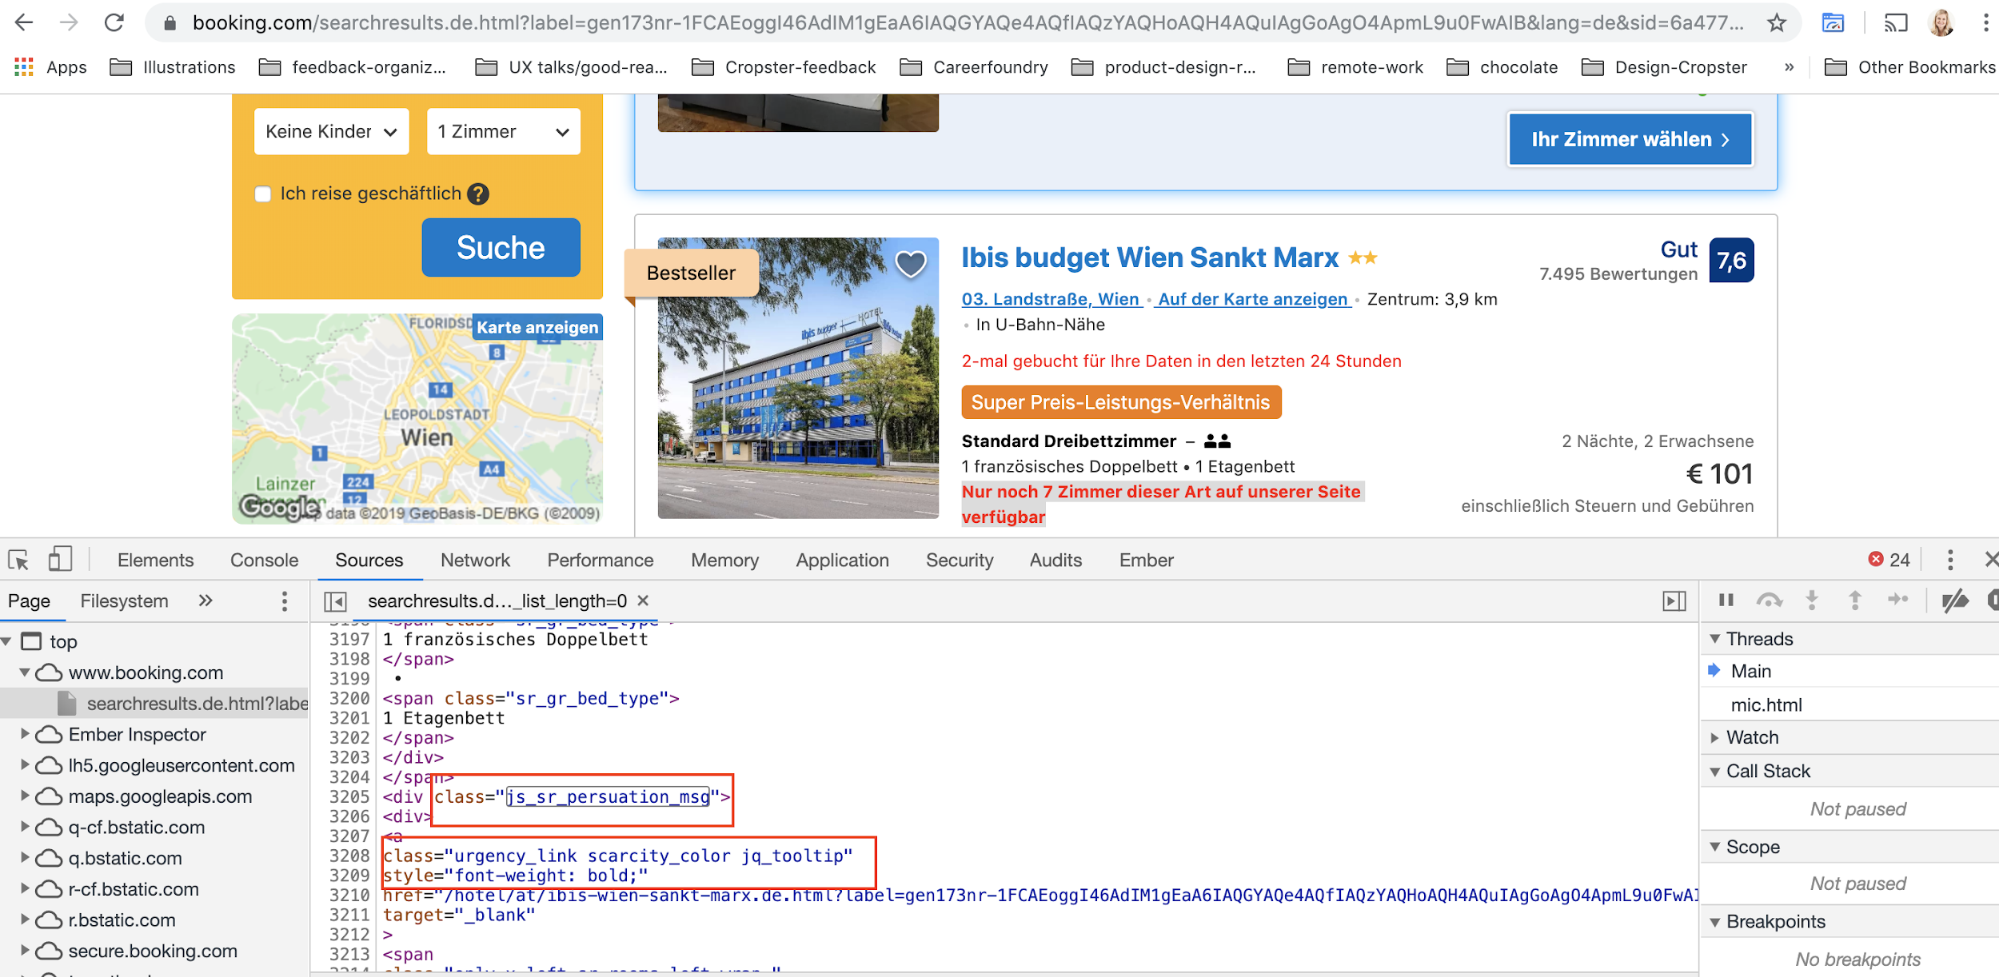Activate DevTools inspect element picker

[18, 560]
